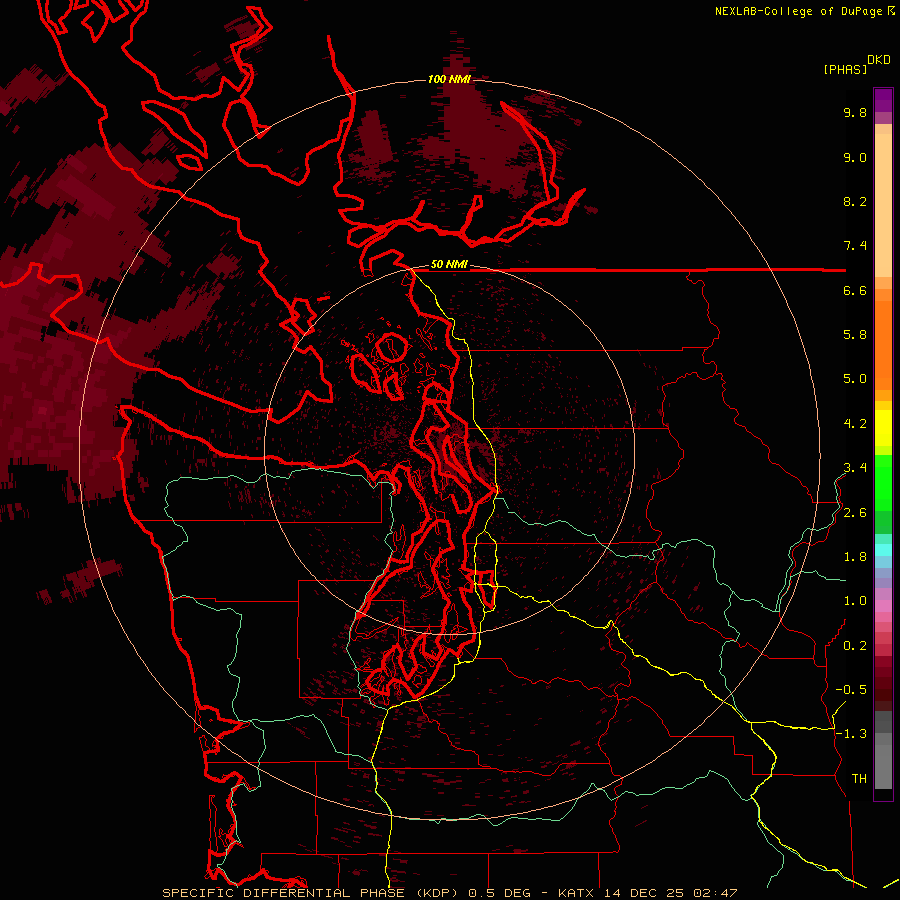Click the 0.2 legend value
This screenshot has height=900, width=900.
tap(855, 646)
